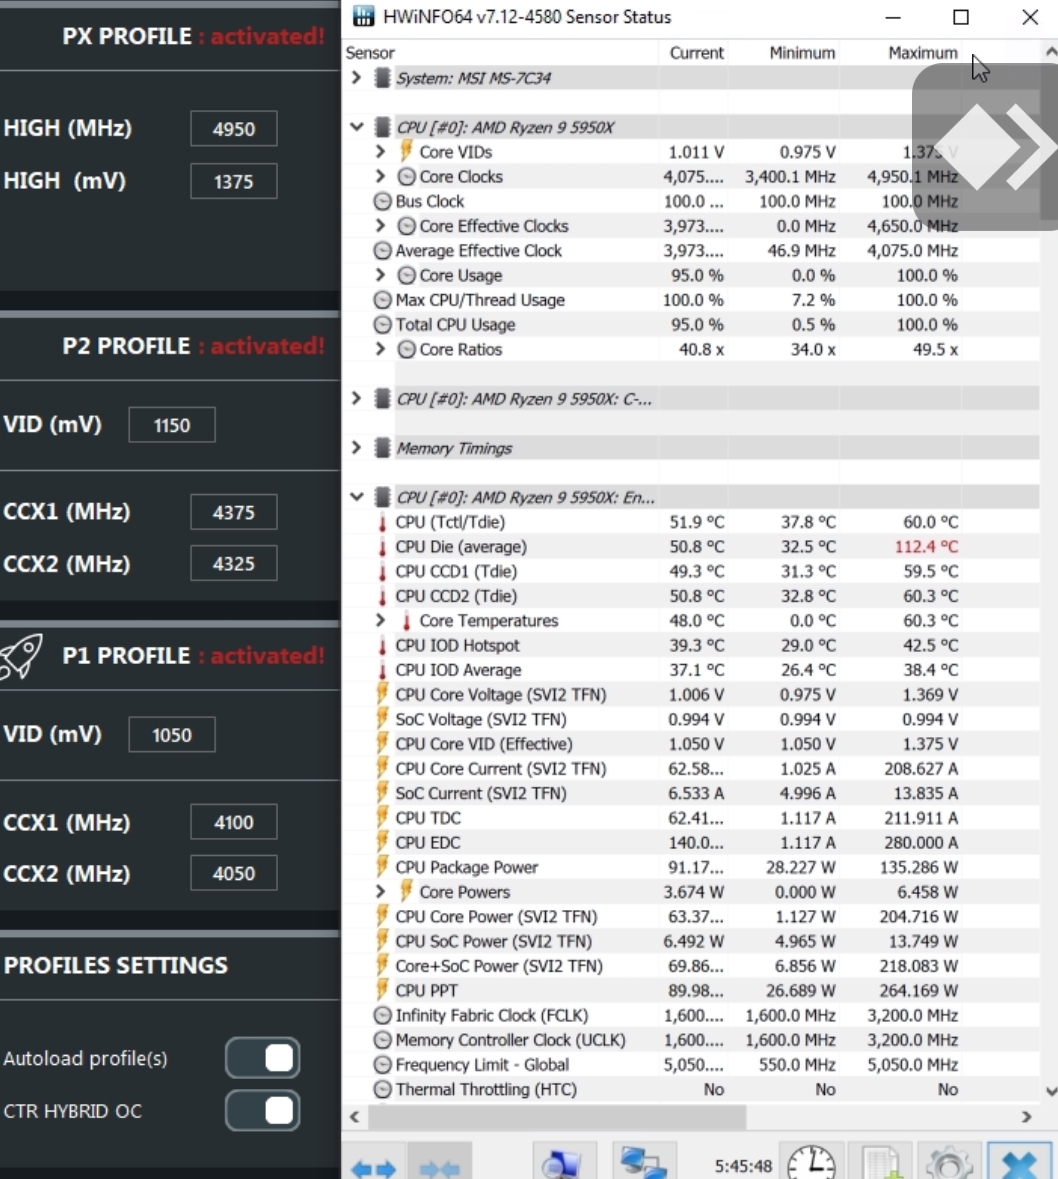1058x1179 pixels.
Task: Expand the Memory Timings section
Action: click(x=357, y=448)
